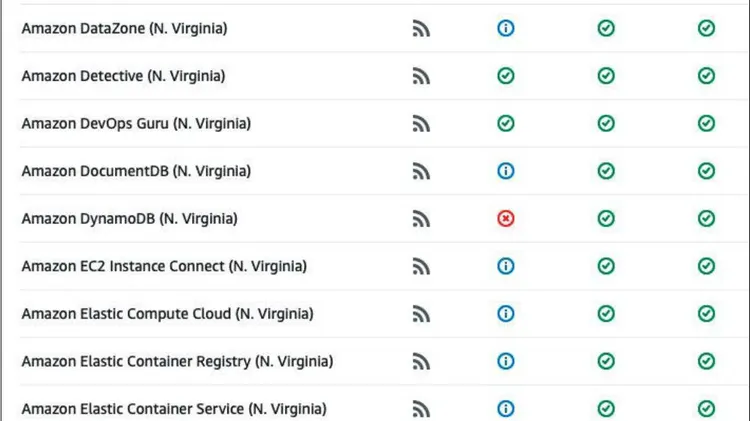This screenshot has height=421, width=750.
Task: Open the blue info icon for Amazon DocumentDB
Action: coord(506,171)
